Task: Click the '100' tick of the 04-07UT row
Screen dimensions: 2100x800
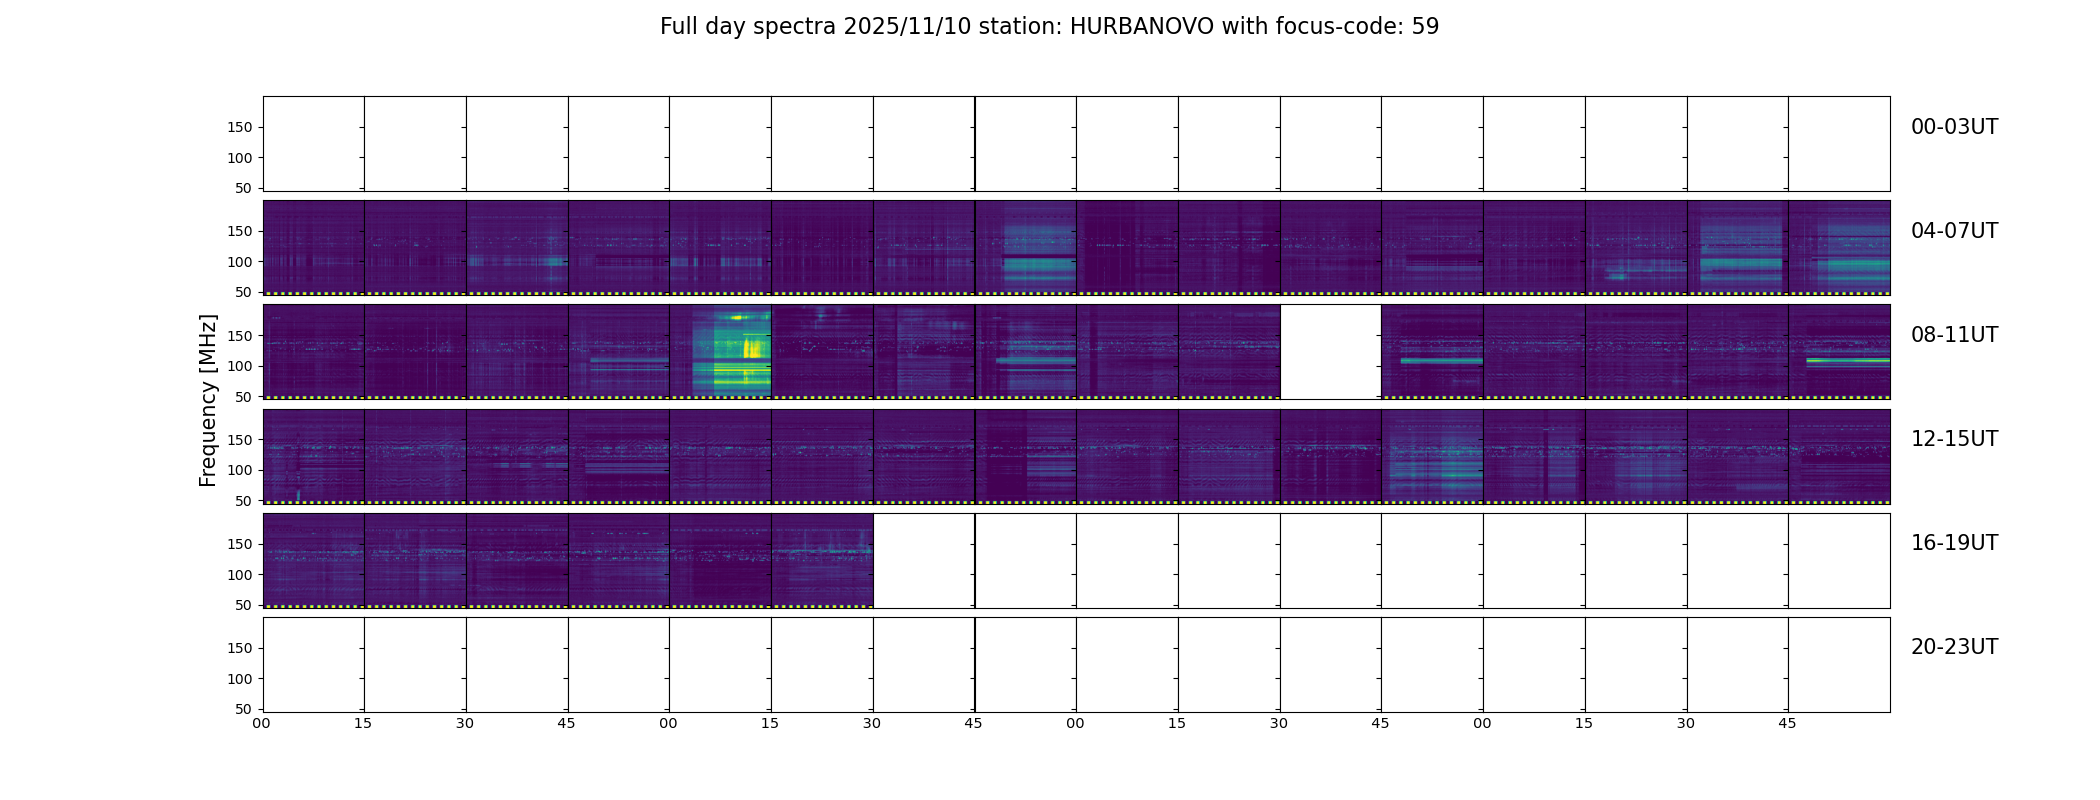Action: [x=240, y=262]
